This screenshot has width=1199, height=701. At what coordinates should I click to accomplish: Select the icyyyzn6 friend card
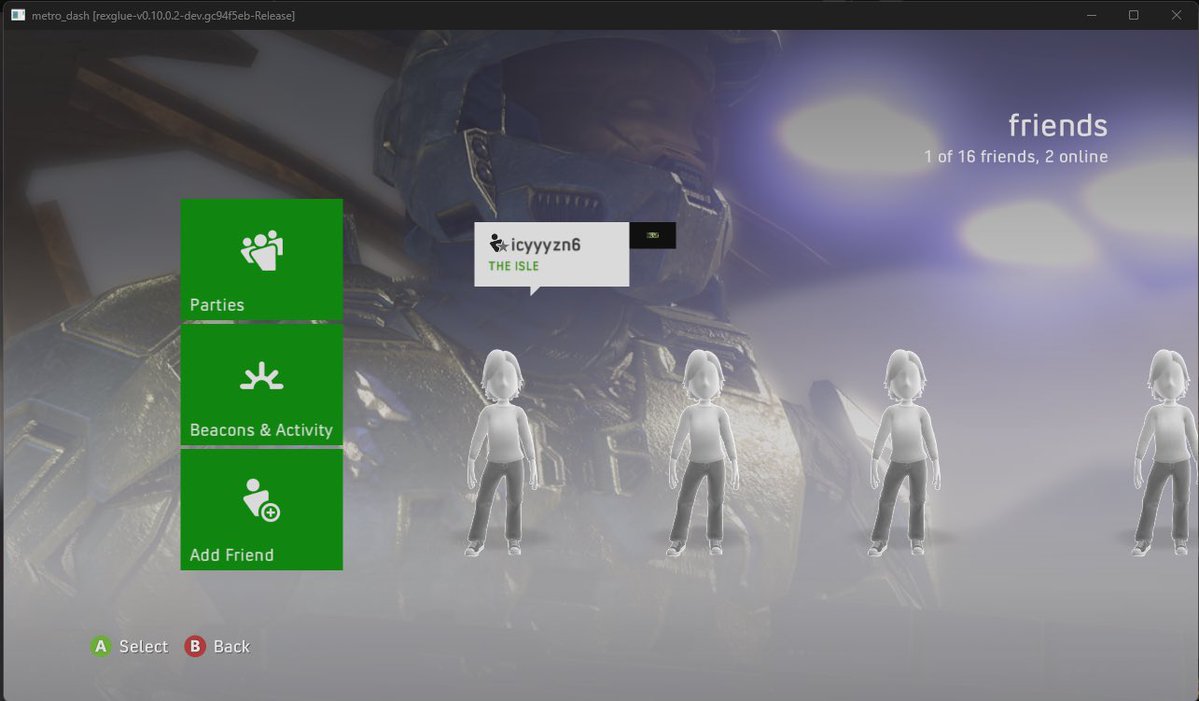click(551, 255)
